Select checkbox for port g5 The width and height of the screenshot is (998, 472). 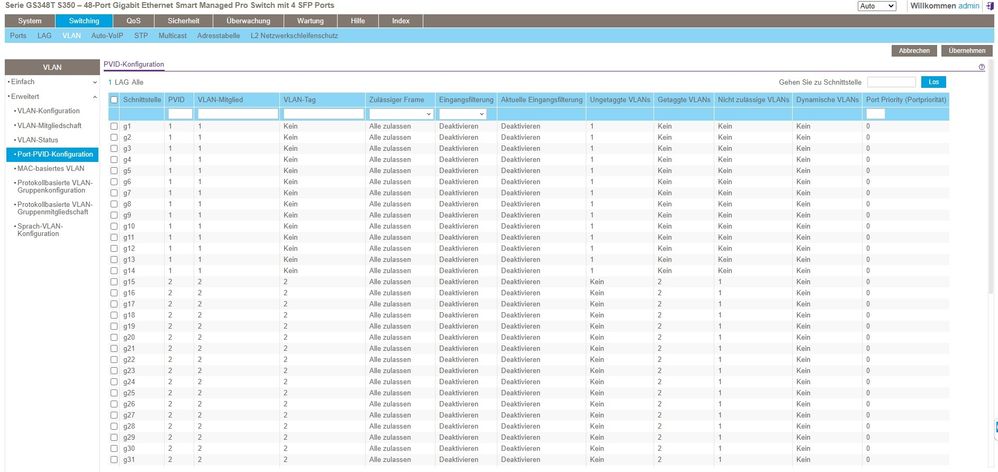[114, 170]
